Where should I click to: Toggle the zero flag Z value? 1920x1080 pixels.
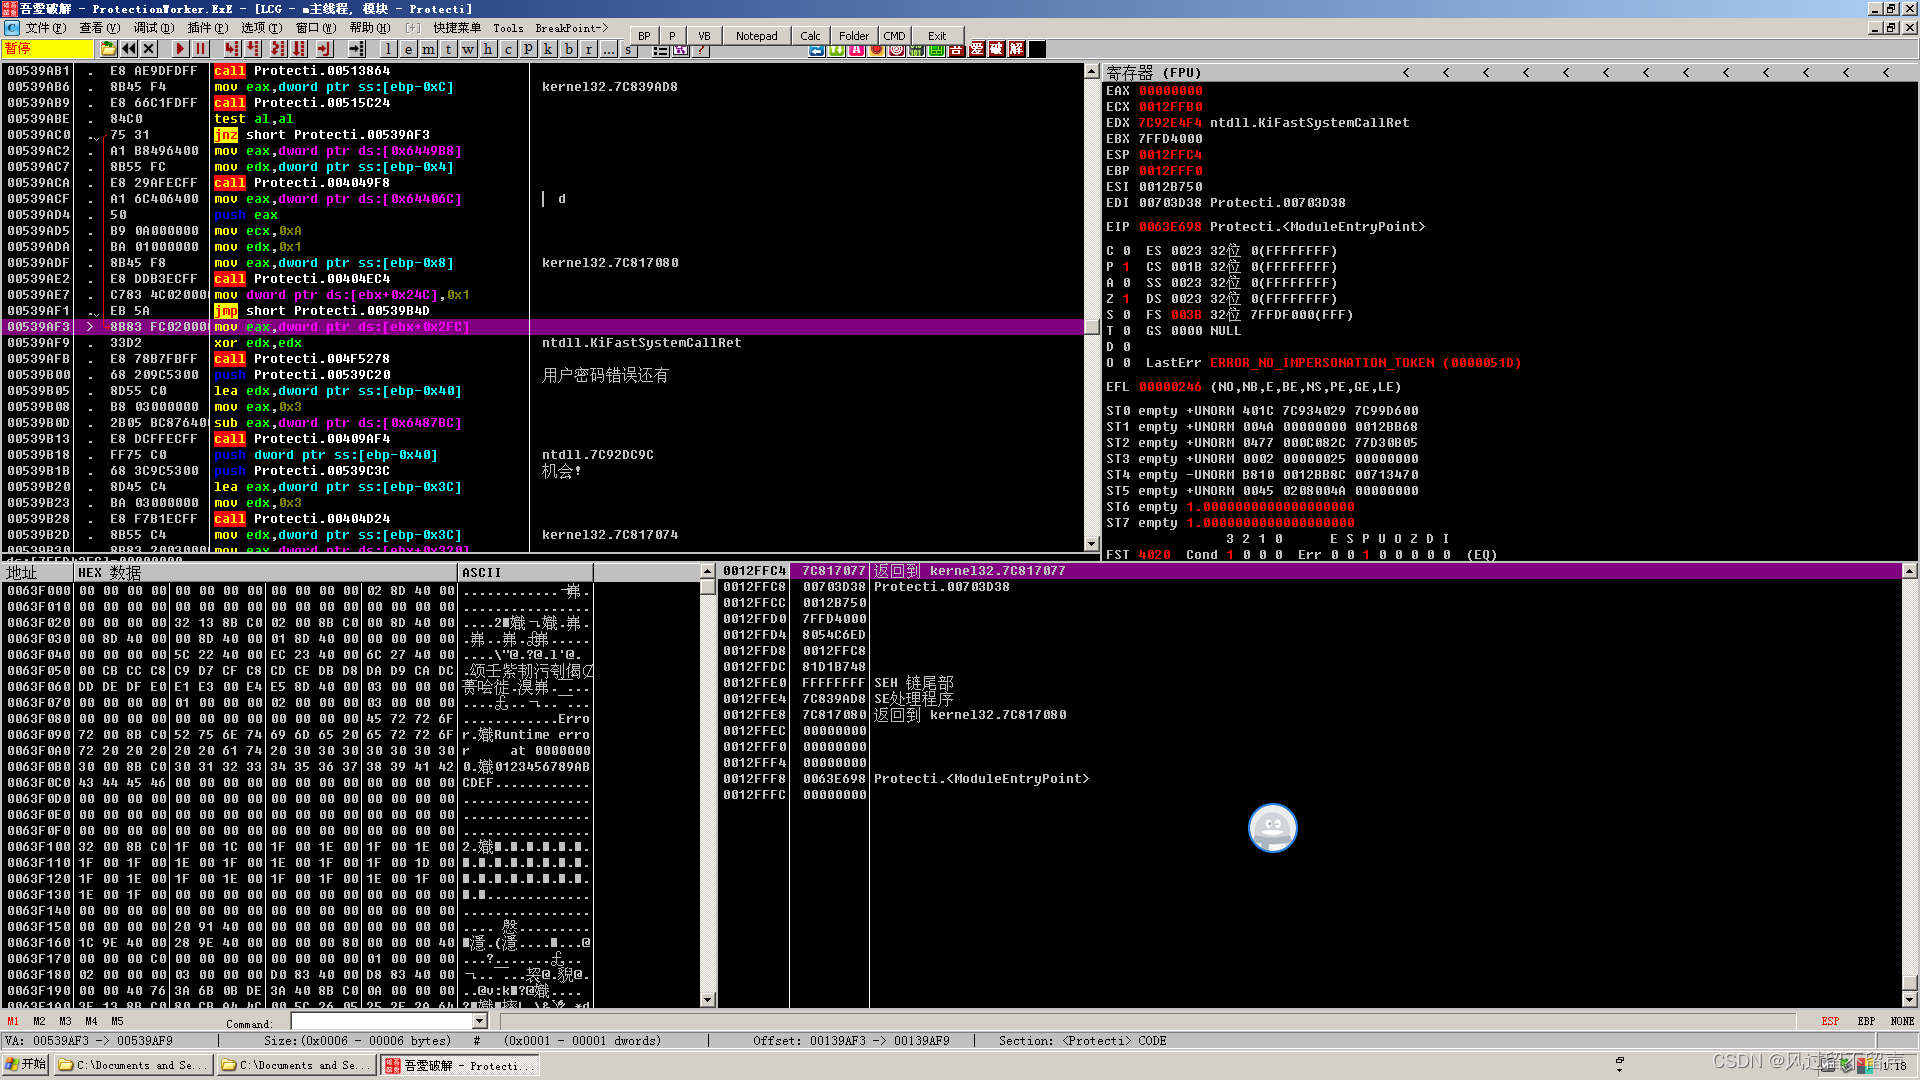pyautogui.click(x=1127, y=299)
